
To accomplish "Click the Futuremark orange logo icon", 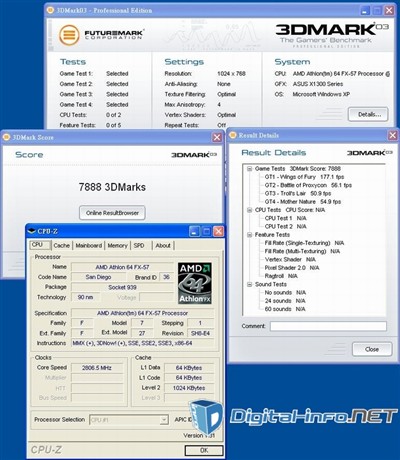I will coord(69,35).
